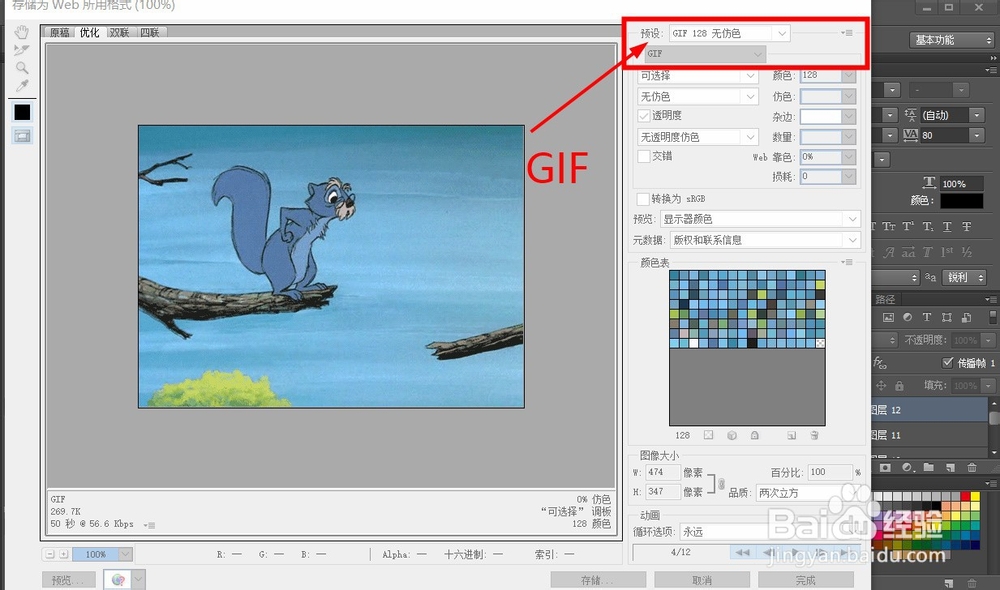Viewport: 1000px width, 590px height.
Task: Switch to the 双联 tab
Action: pos(119,33)
